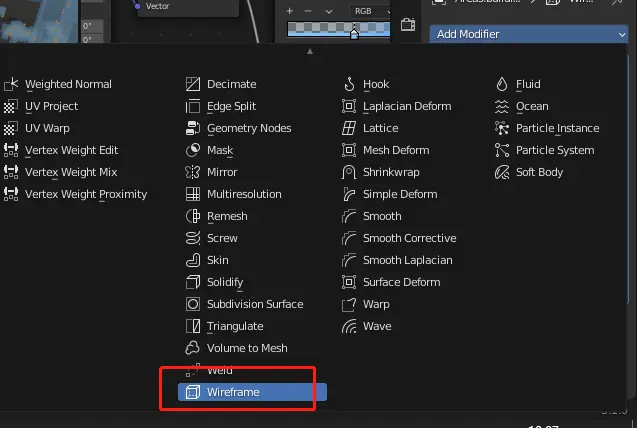Click the Edge Split modifier icon
The width and height of the screenshot is (637, 428).
[x=193, y=106]
